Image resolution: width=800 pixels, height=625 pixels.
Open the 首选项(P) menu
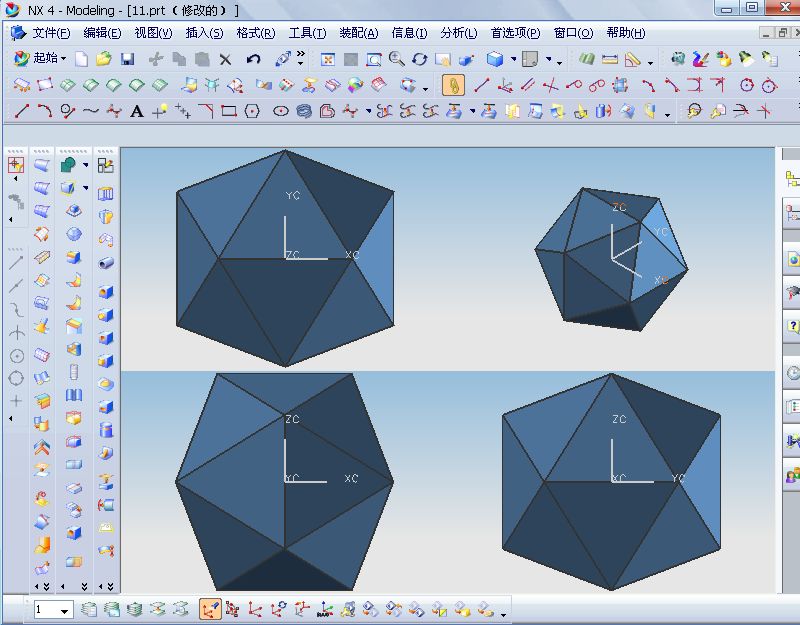point(515,33)
